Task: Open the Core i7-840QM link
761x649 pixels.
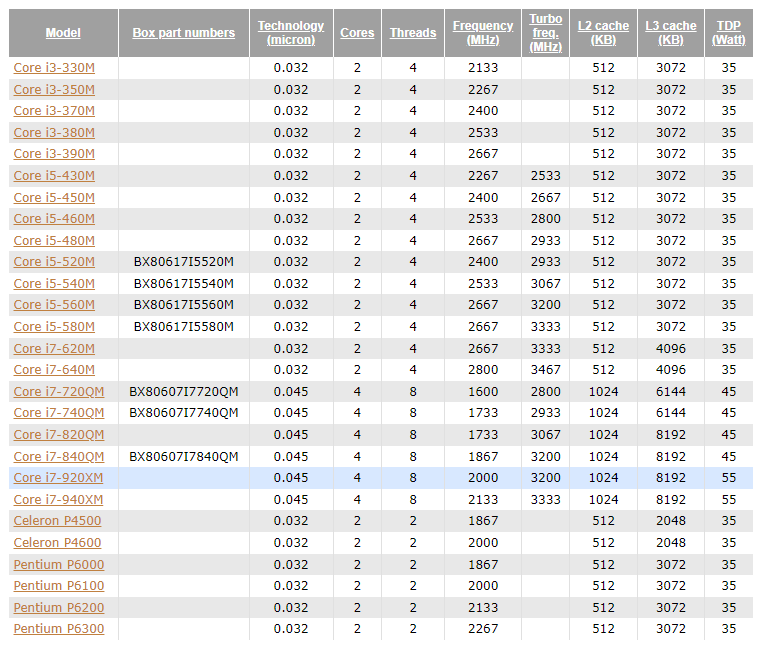Action: [x=59, y=457]
